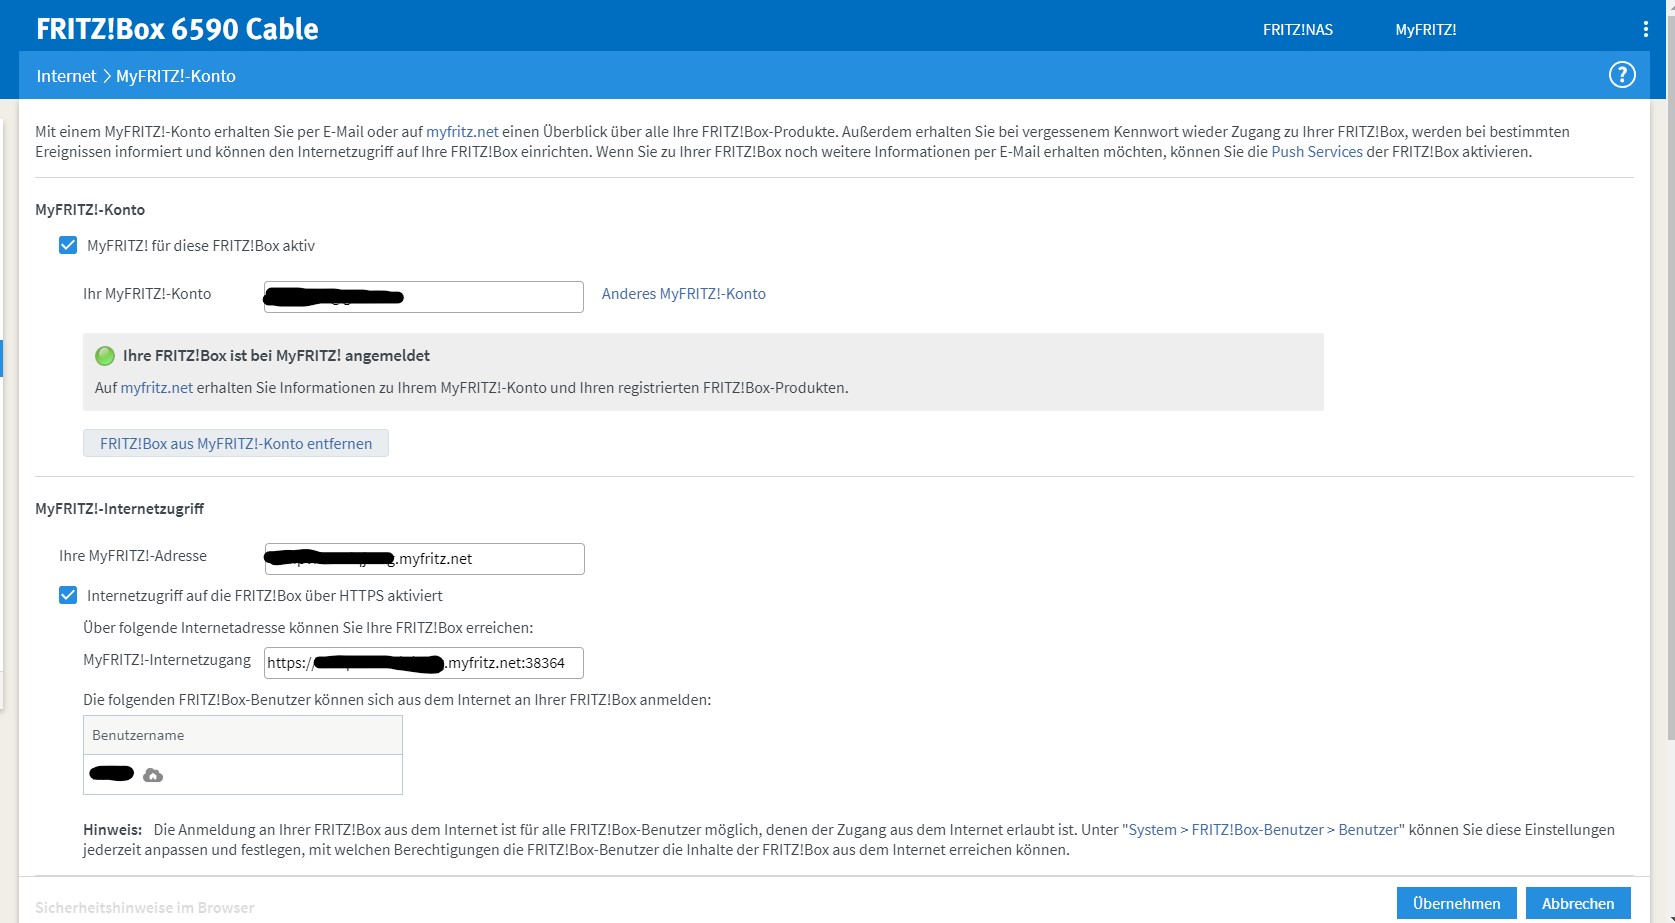Open the Push Services link
The height and width of the screenshot is (923, 1675).
click(1316, 152)
